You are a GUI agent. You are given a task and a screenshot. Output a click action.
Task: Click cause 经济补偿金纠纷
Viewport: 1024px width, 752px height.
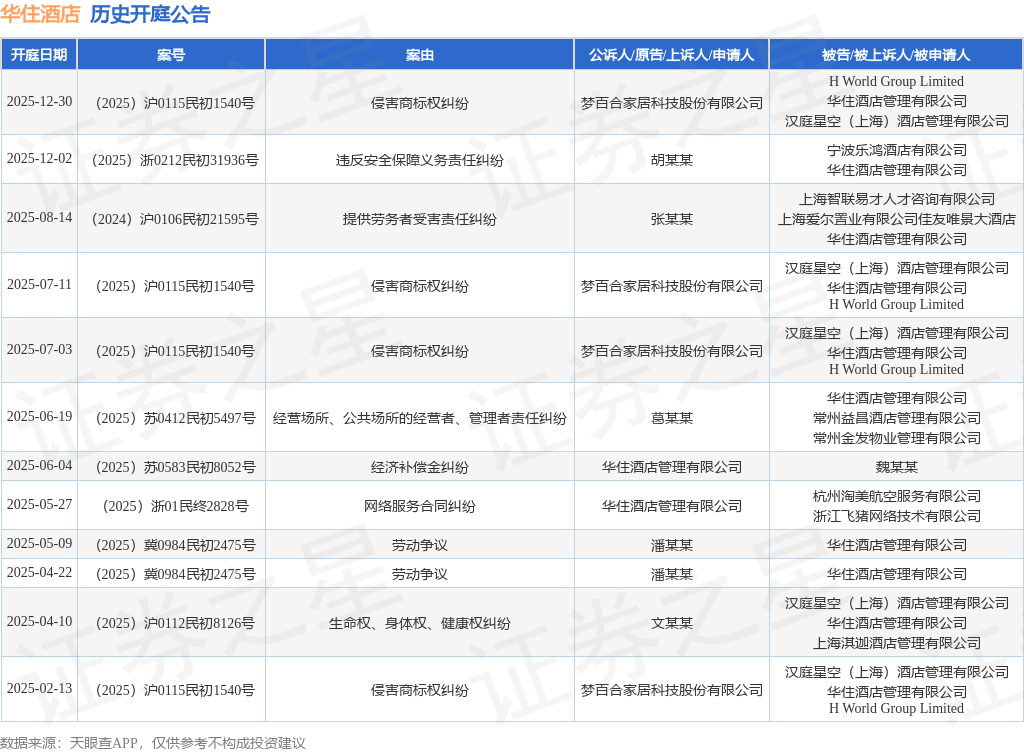pyautogui.click(x=420, y=467)
